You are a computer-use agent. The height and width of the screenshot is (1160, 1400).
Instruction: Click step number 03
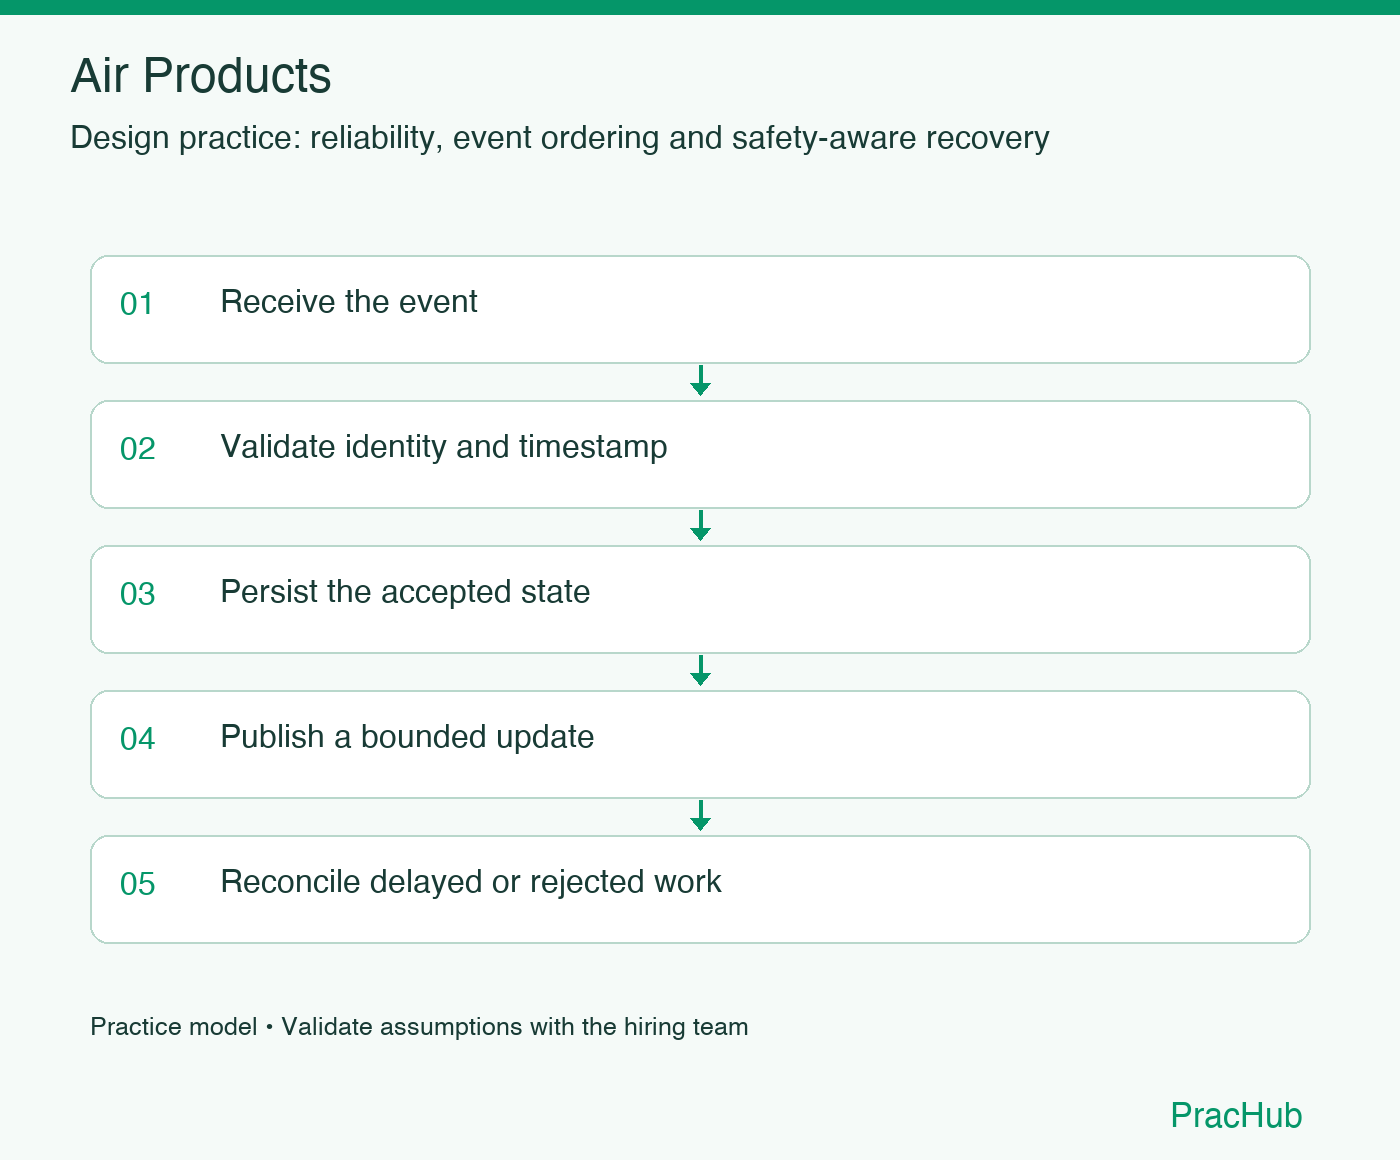(x=138, y=594)
